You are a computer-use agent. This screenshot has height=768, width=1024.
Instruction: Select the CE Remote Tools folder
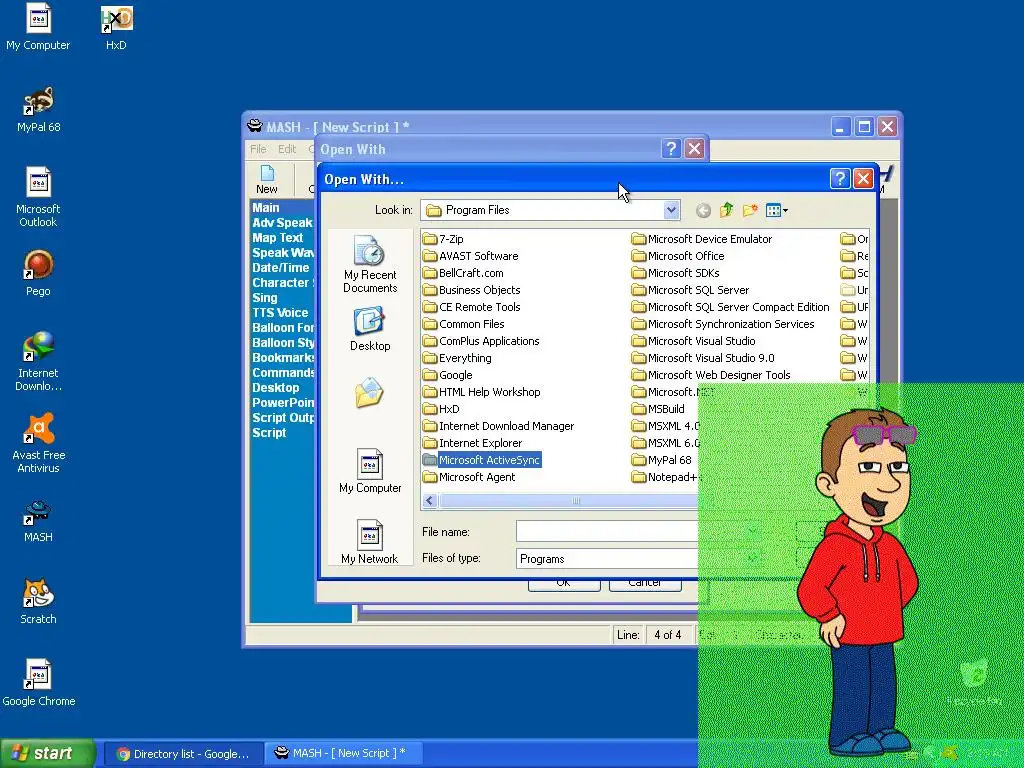point(472,307)
